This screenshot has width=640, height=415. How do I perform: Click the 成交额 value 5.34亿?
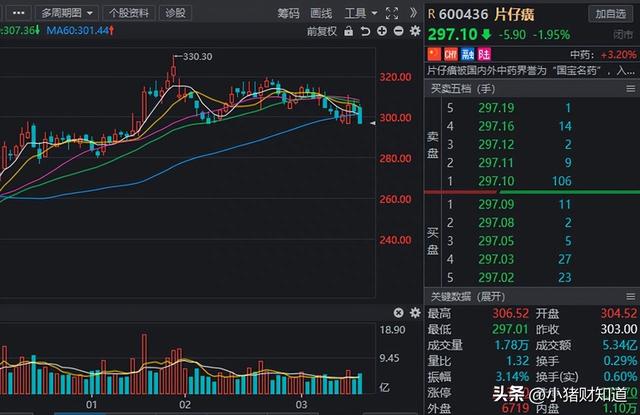point(620,345)
